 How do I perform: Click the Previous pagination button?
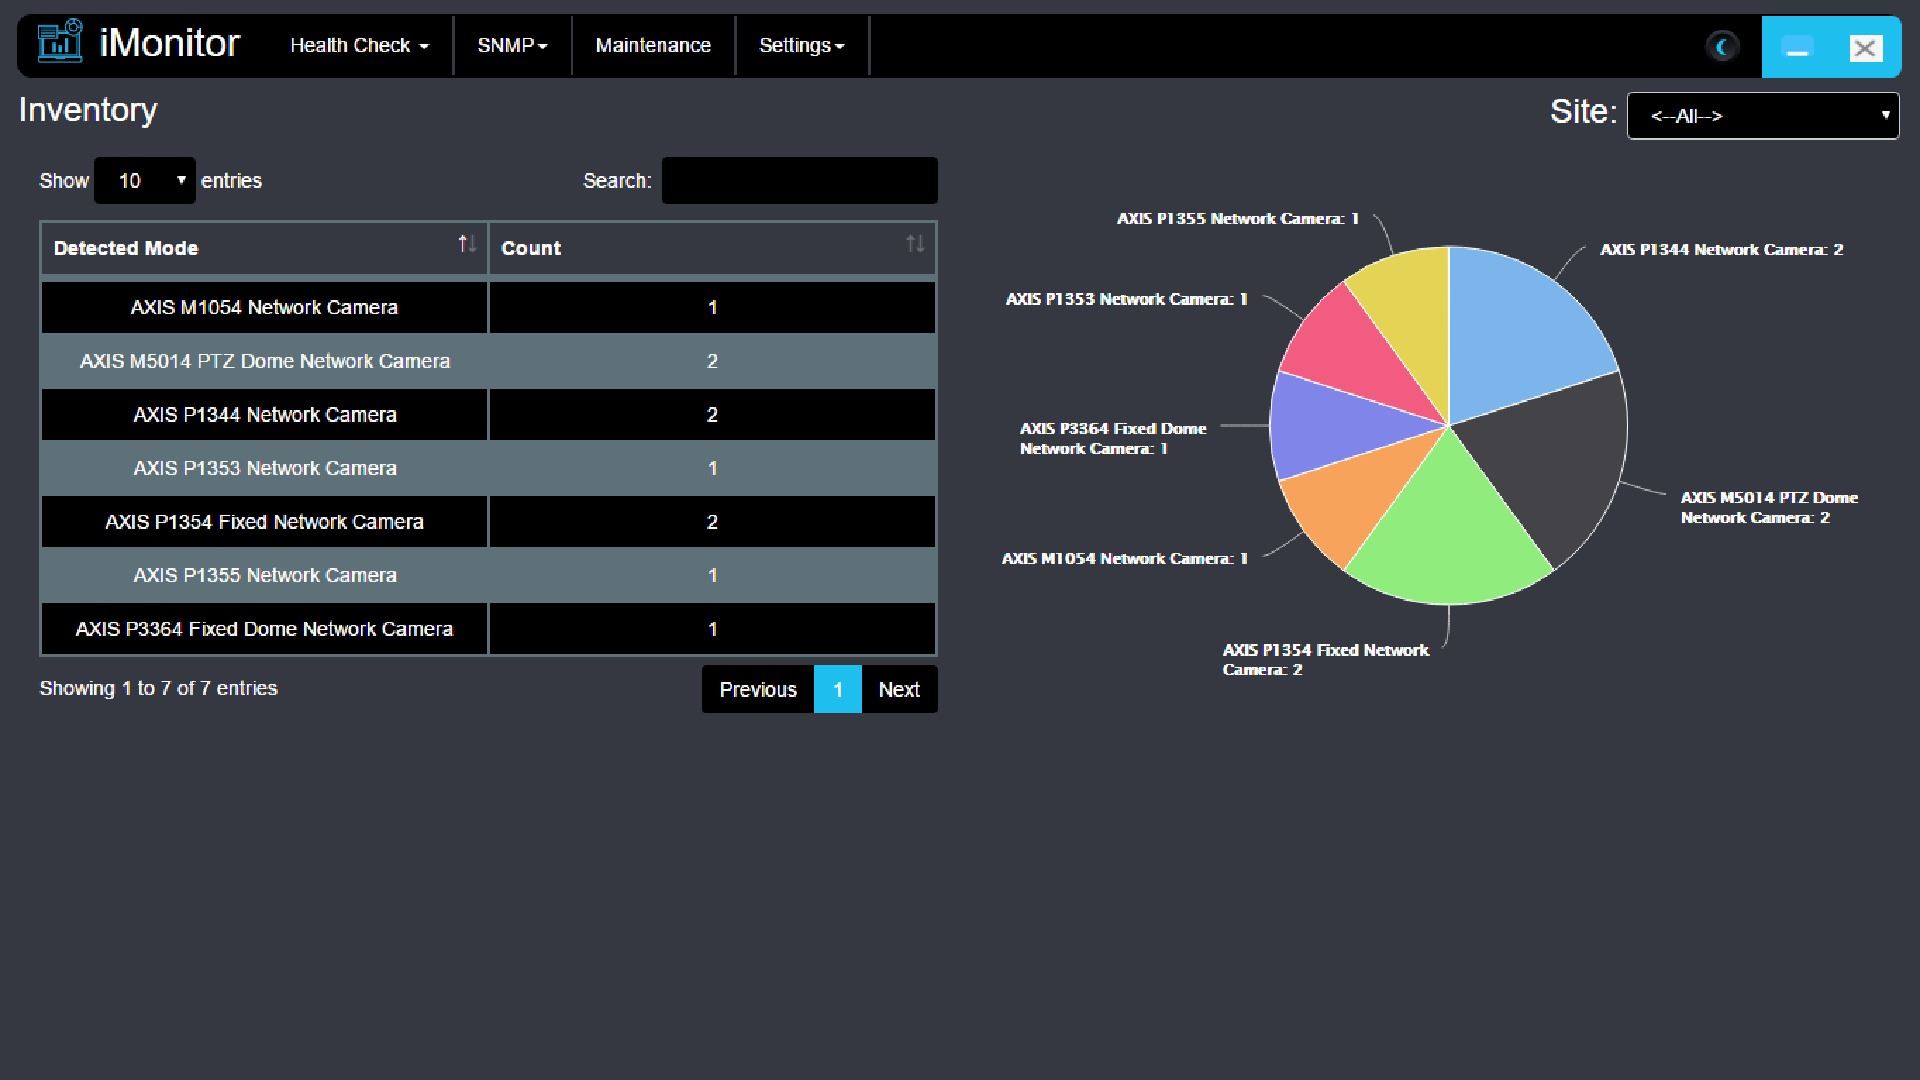(758, 689)
